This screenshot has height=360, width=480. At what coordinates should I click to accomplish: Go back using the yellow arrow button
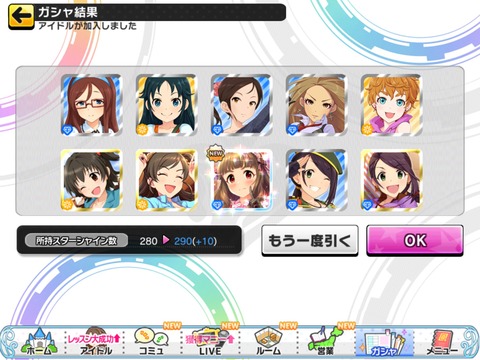[x=21, y=17]
